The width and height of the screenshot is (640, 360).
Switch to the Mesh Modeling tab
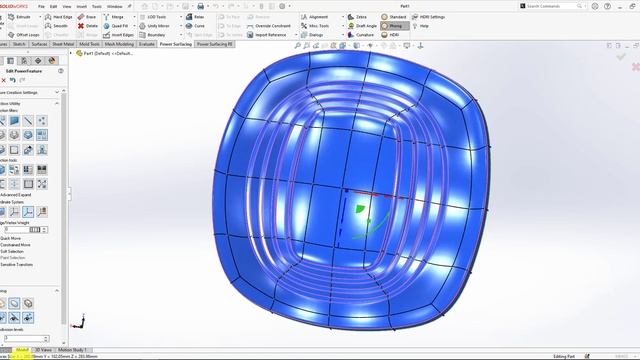point(119,44)
